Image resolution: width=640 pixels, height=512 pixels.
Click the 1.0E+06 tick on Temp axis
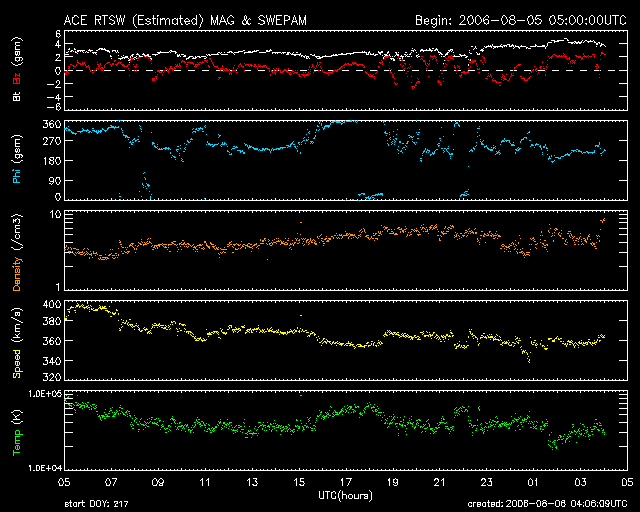pyautogui.click(x=42, y=395)
